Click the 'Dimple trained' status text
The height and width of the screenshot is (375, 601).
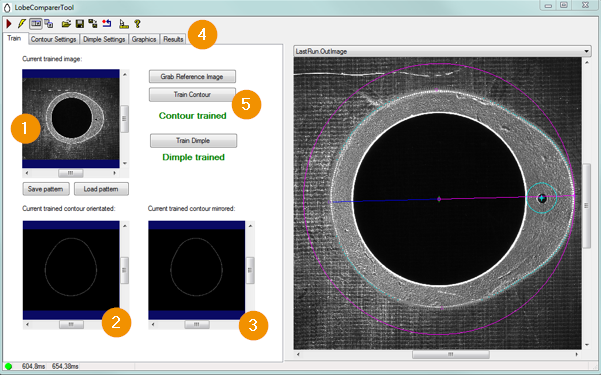pyautogui.click(x=194, y=157)
